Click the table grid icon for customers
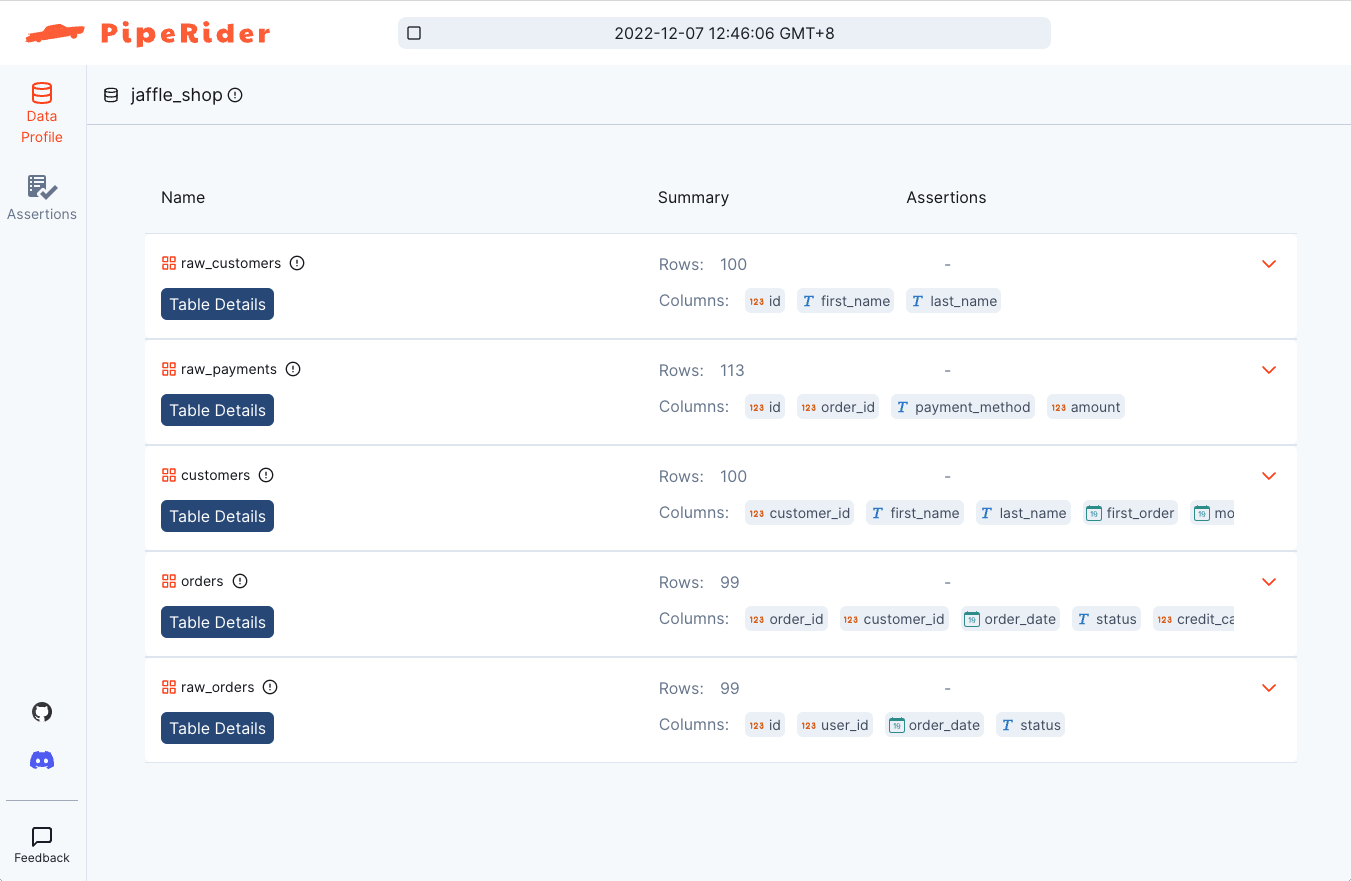The height and width of the screenshot is (881, 1351). tap(169, 475)
